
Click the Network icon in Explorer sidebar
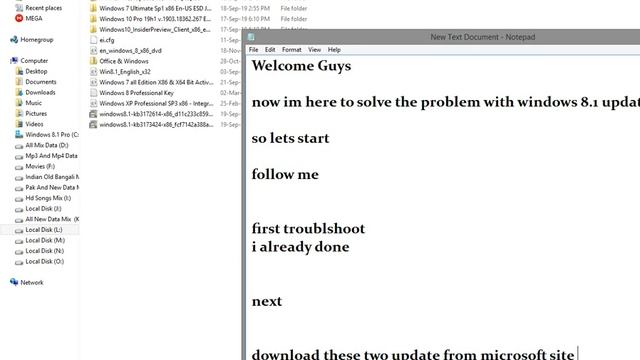coord(14,282)
